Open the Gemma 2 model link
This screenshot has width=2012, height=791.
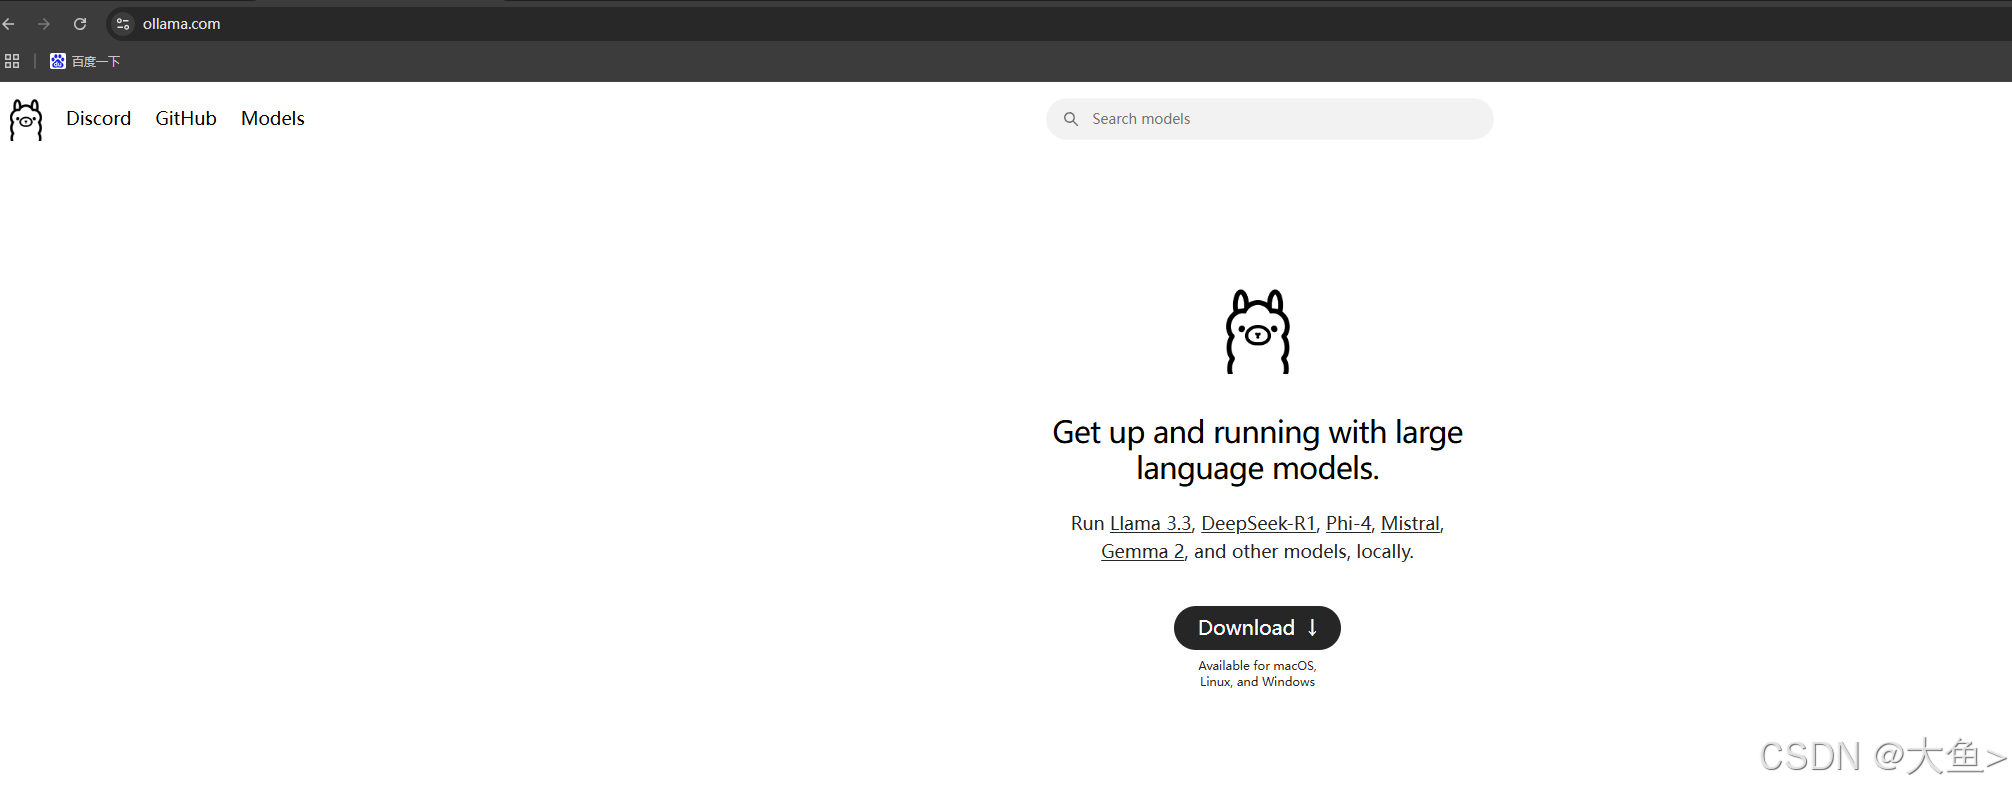tap(1142, 551)
